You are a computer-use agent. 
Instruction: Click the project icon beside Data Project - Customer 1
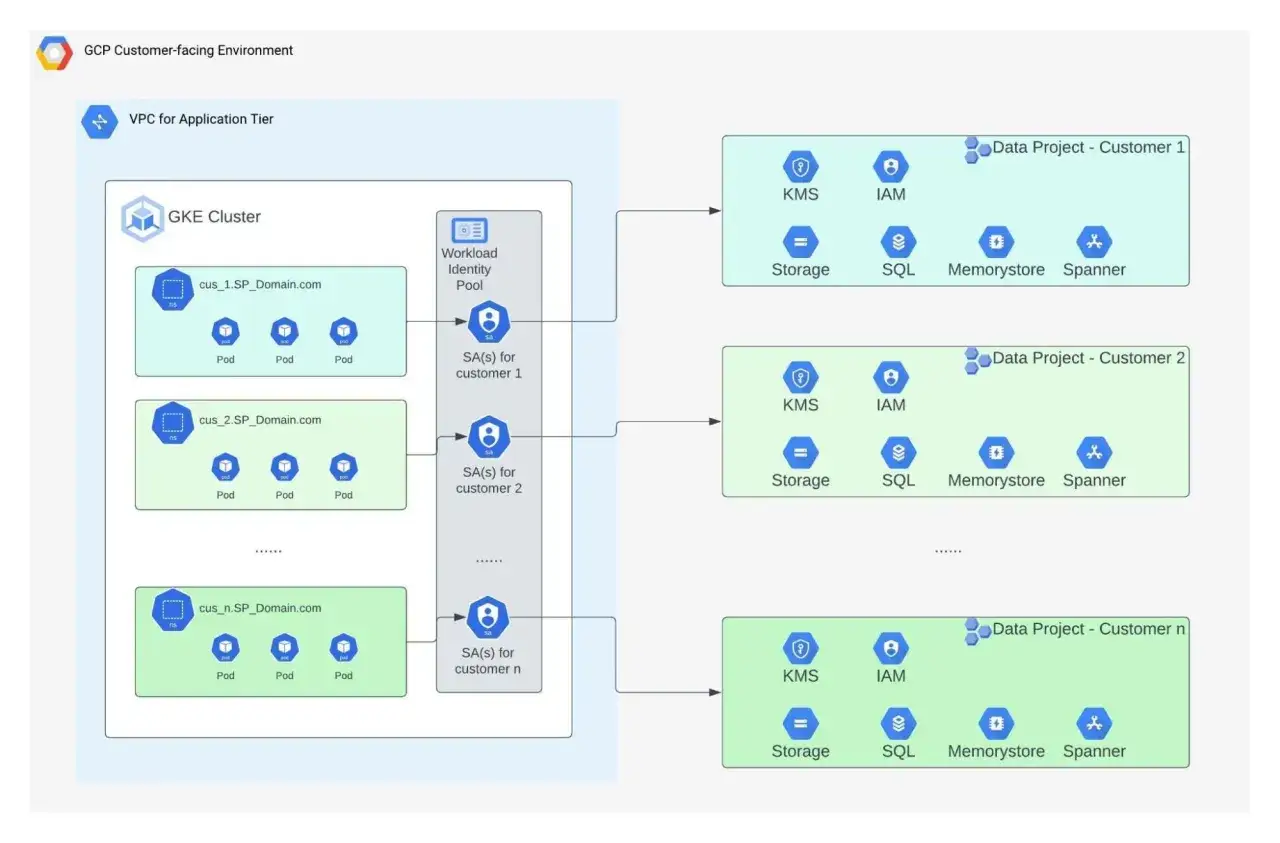[977, 150]
